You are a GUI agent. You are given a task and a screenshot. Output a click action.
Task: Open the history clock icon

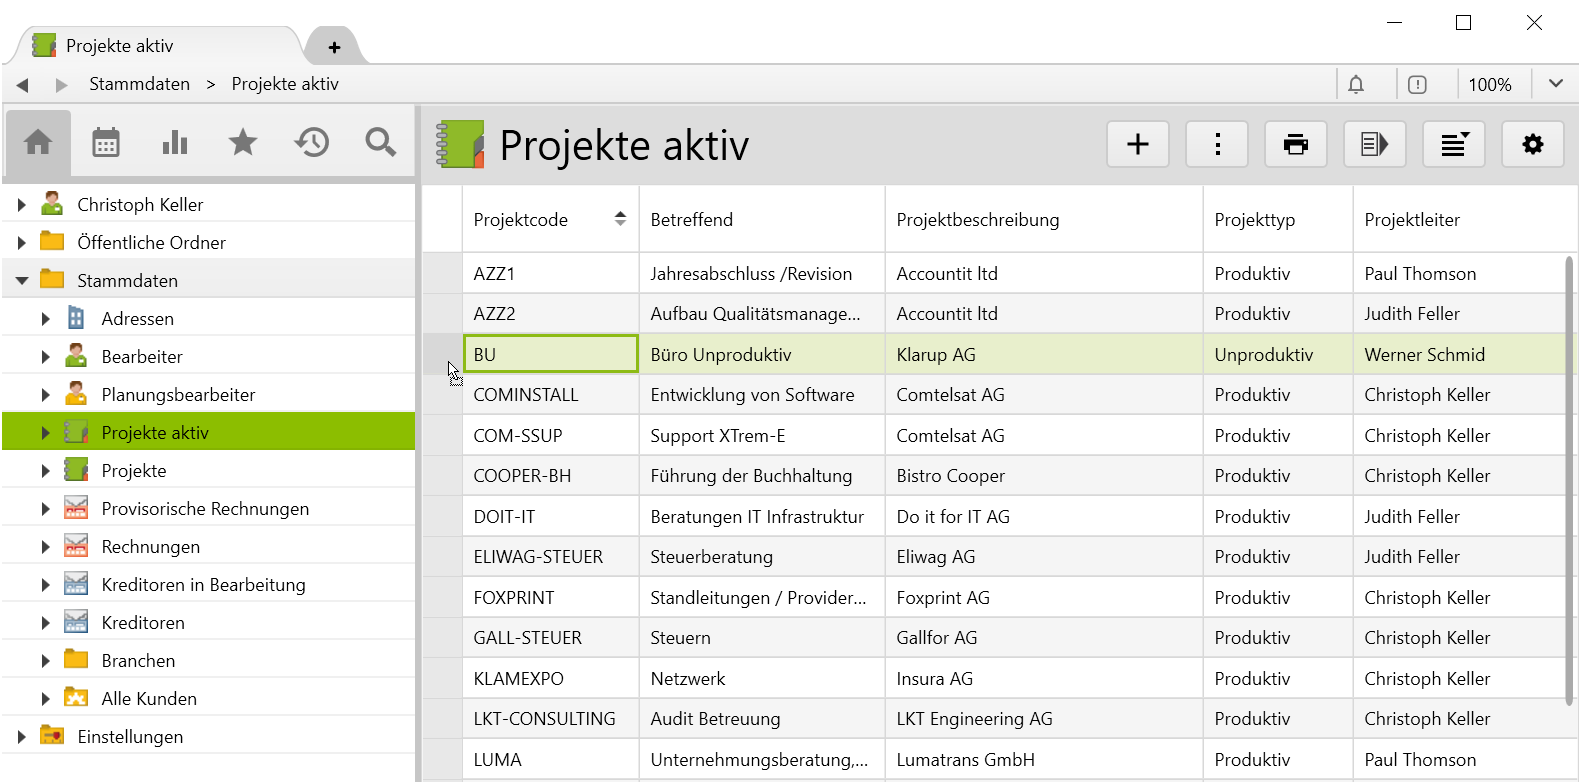point(312,143)
